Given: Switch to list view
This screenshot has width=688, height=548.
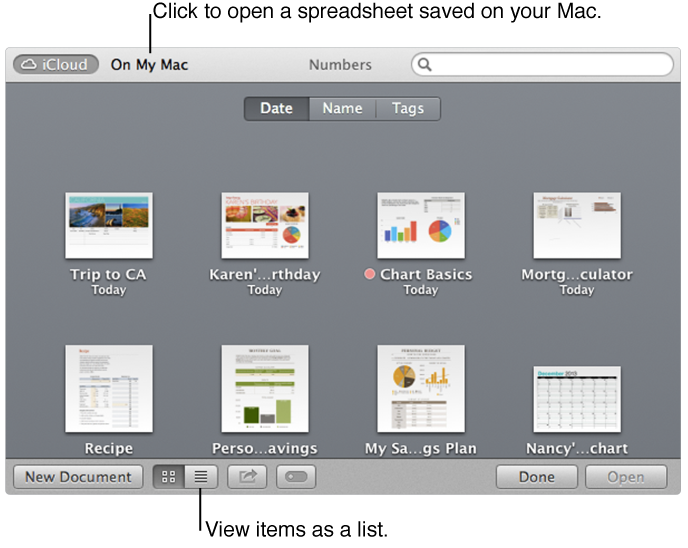Looking at the screenshot, I should tap(201, 477).
